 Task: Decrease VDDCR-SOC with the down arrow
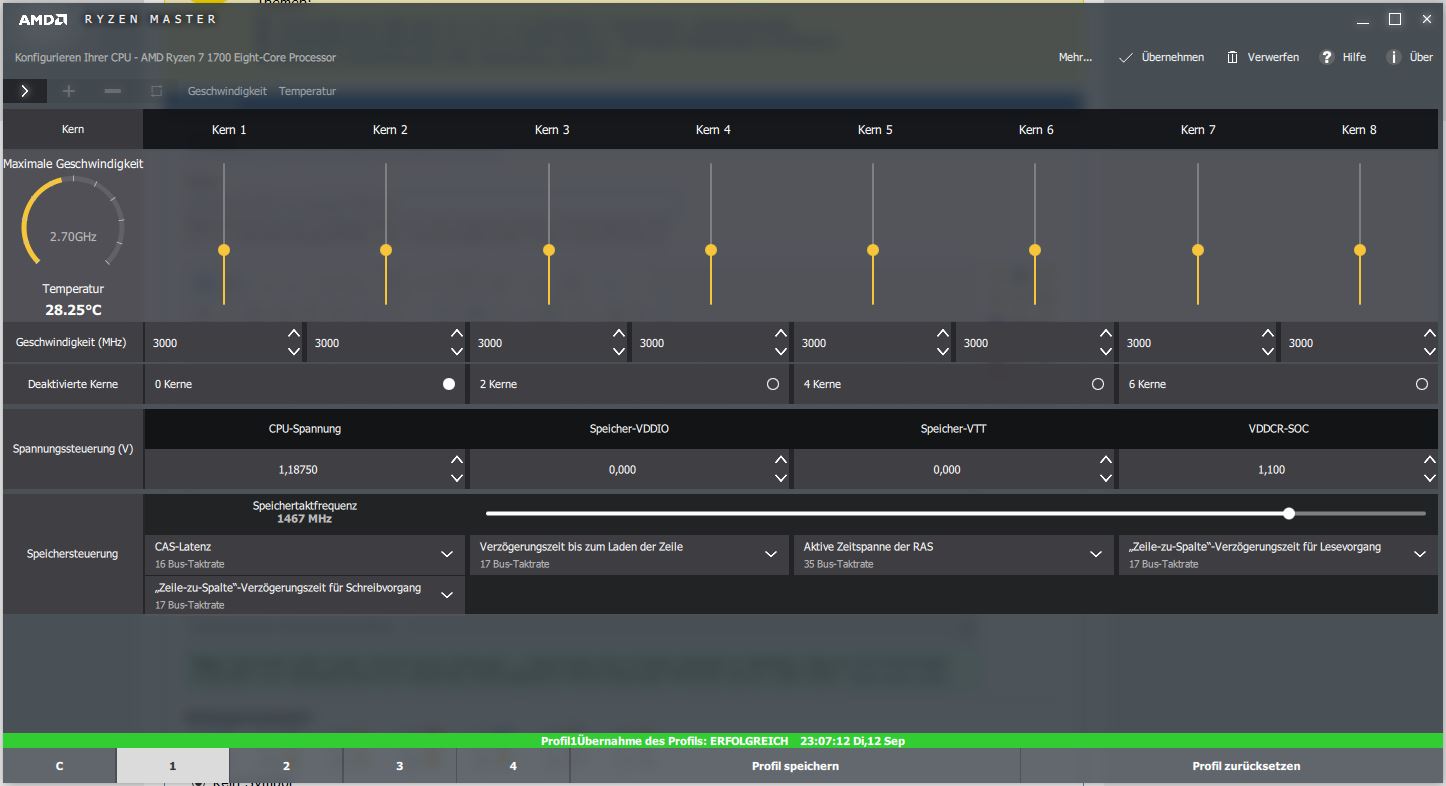point(1430,478)
